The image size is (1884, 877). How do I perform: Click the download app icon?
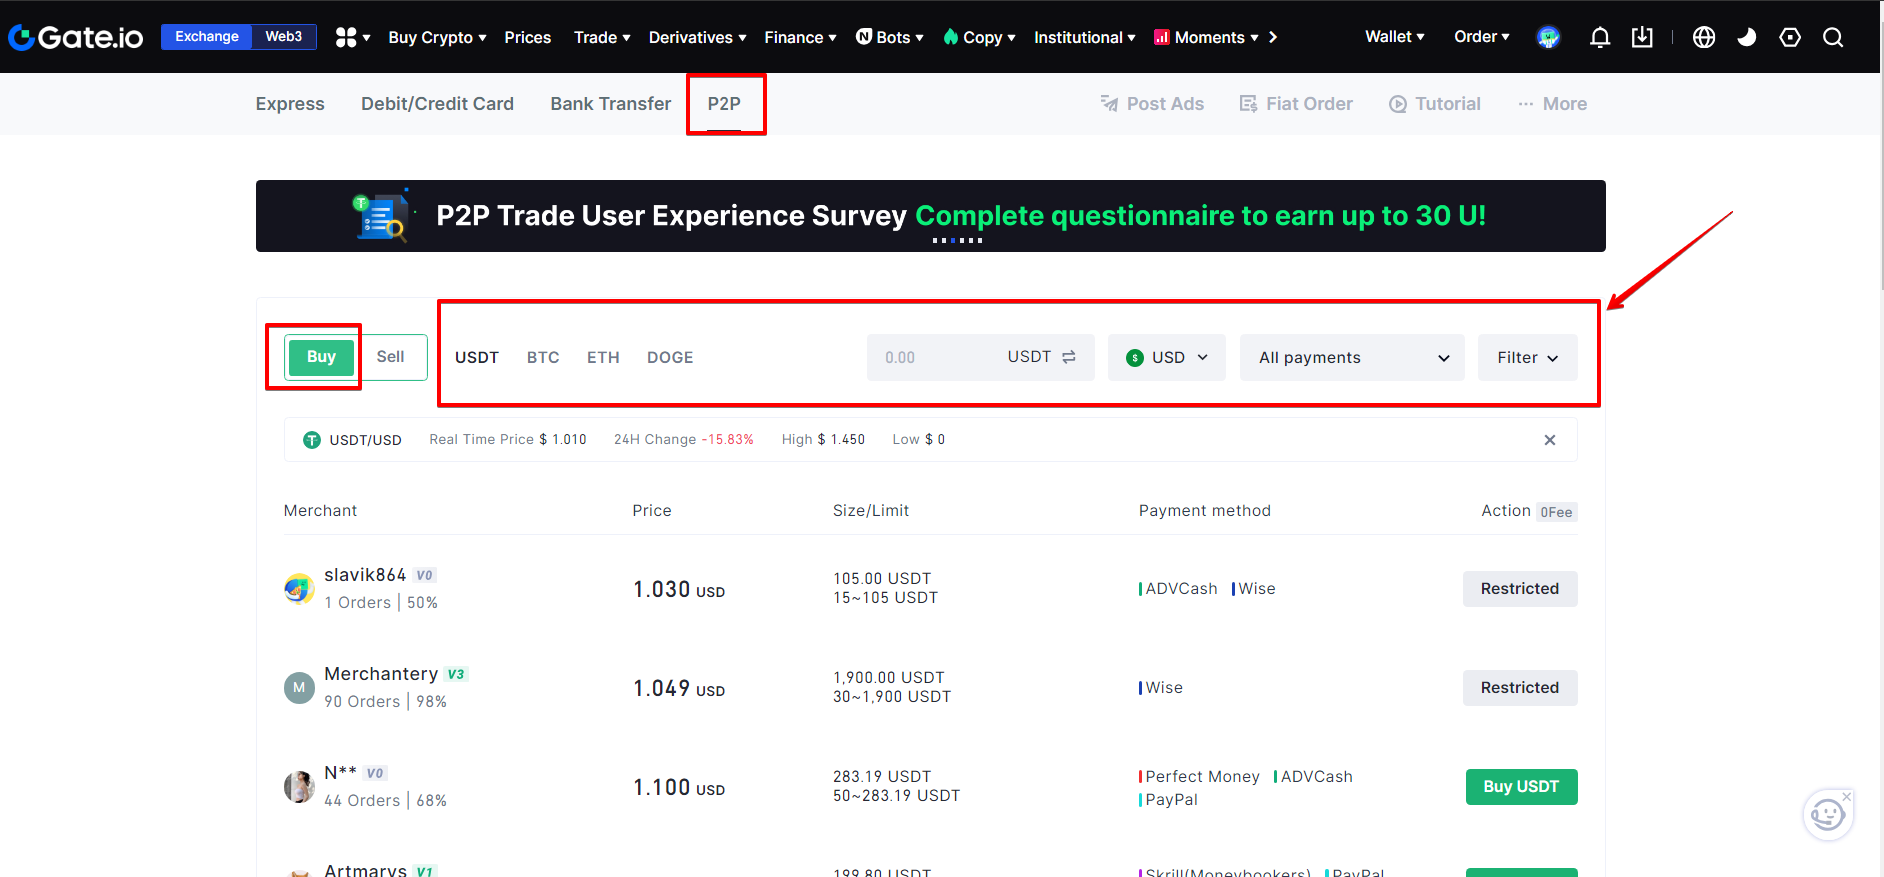(1642, 37)
